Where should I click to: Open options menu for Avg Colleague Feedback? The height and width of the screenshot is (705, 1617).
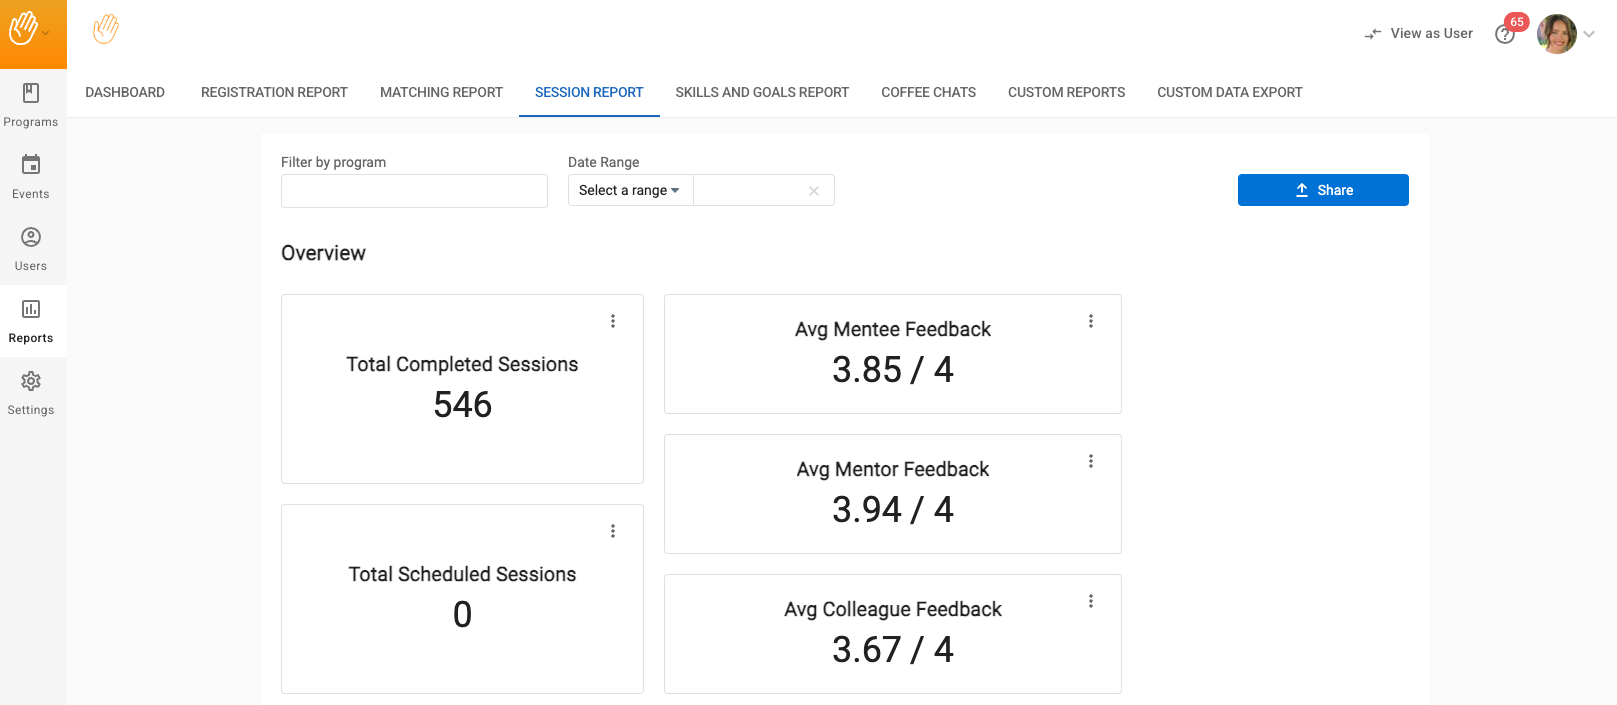click(x=1091, y=601)
